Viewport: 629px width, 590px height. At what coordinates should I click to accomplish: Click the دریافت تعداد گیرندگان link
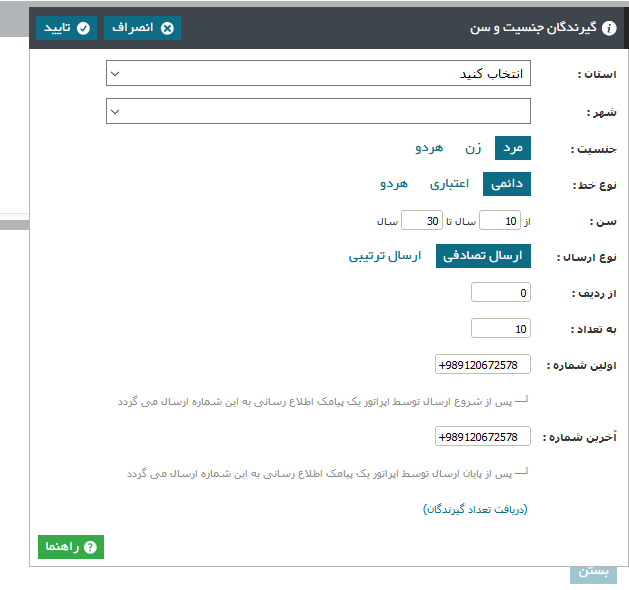tap(475, 509)
